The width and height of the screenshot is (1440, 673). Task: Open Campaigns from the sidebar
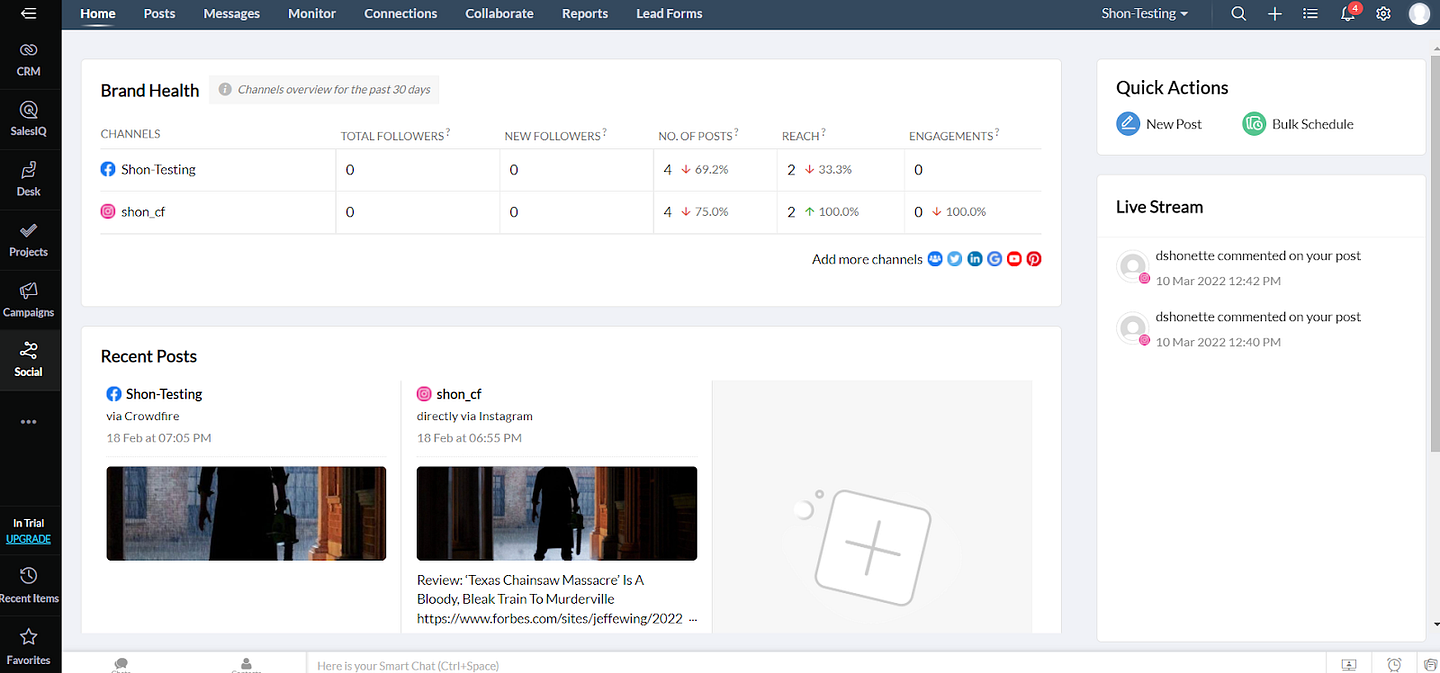coord(28,300)
